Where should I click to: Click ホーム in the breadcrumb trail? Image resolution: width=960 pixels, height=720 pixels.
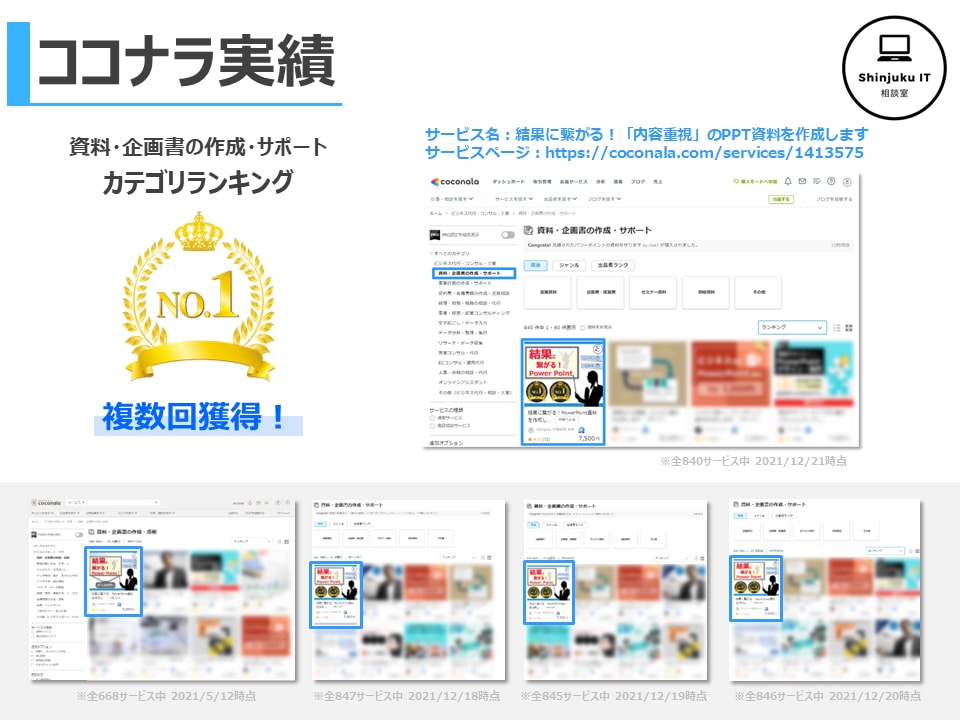pos(435,213)
